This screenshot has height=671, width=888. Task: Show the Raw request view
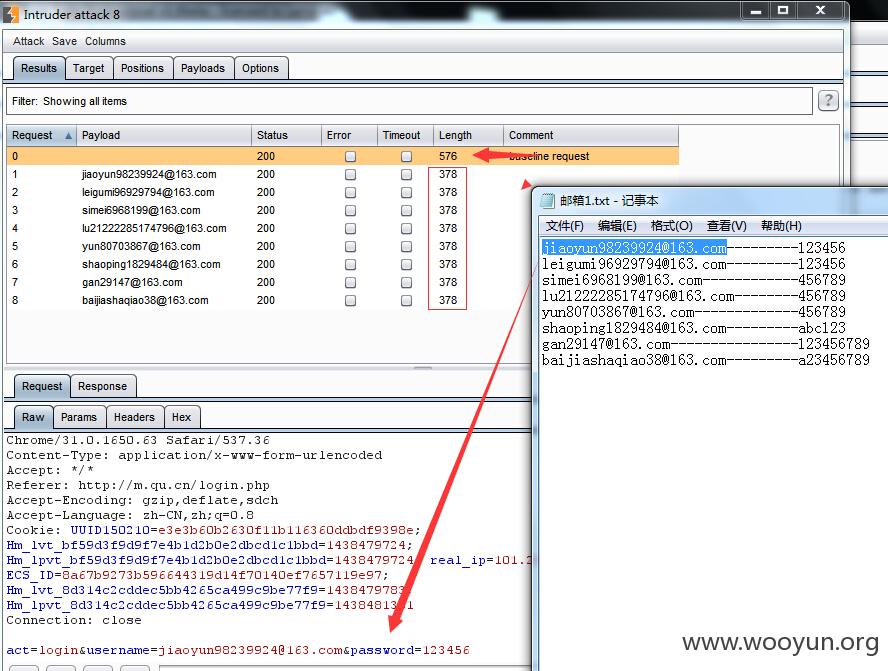33,417
